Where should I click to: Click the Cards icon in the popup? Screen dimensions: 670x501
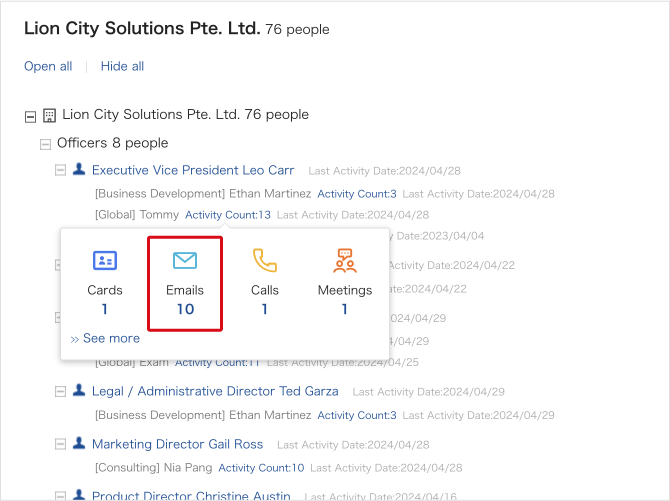[x=105, y=261]
